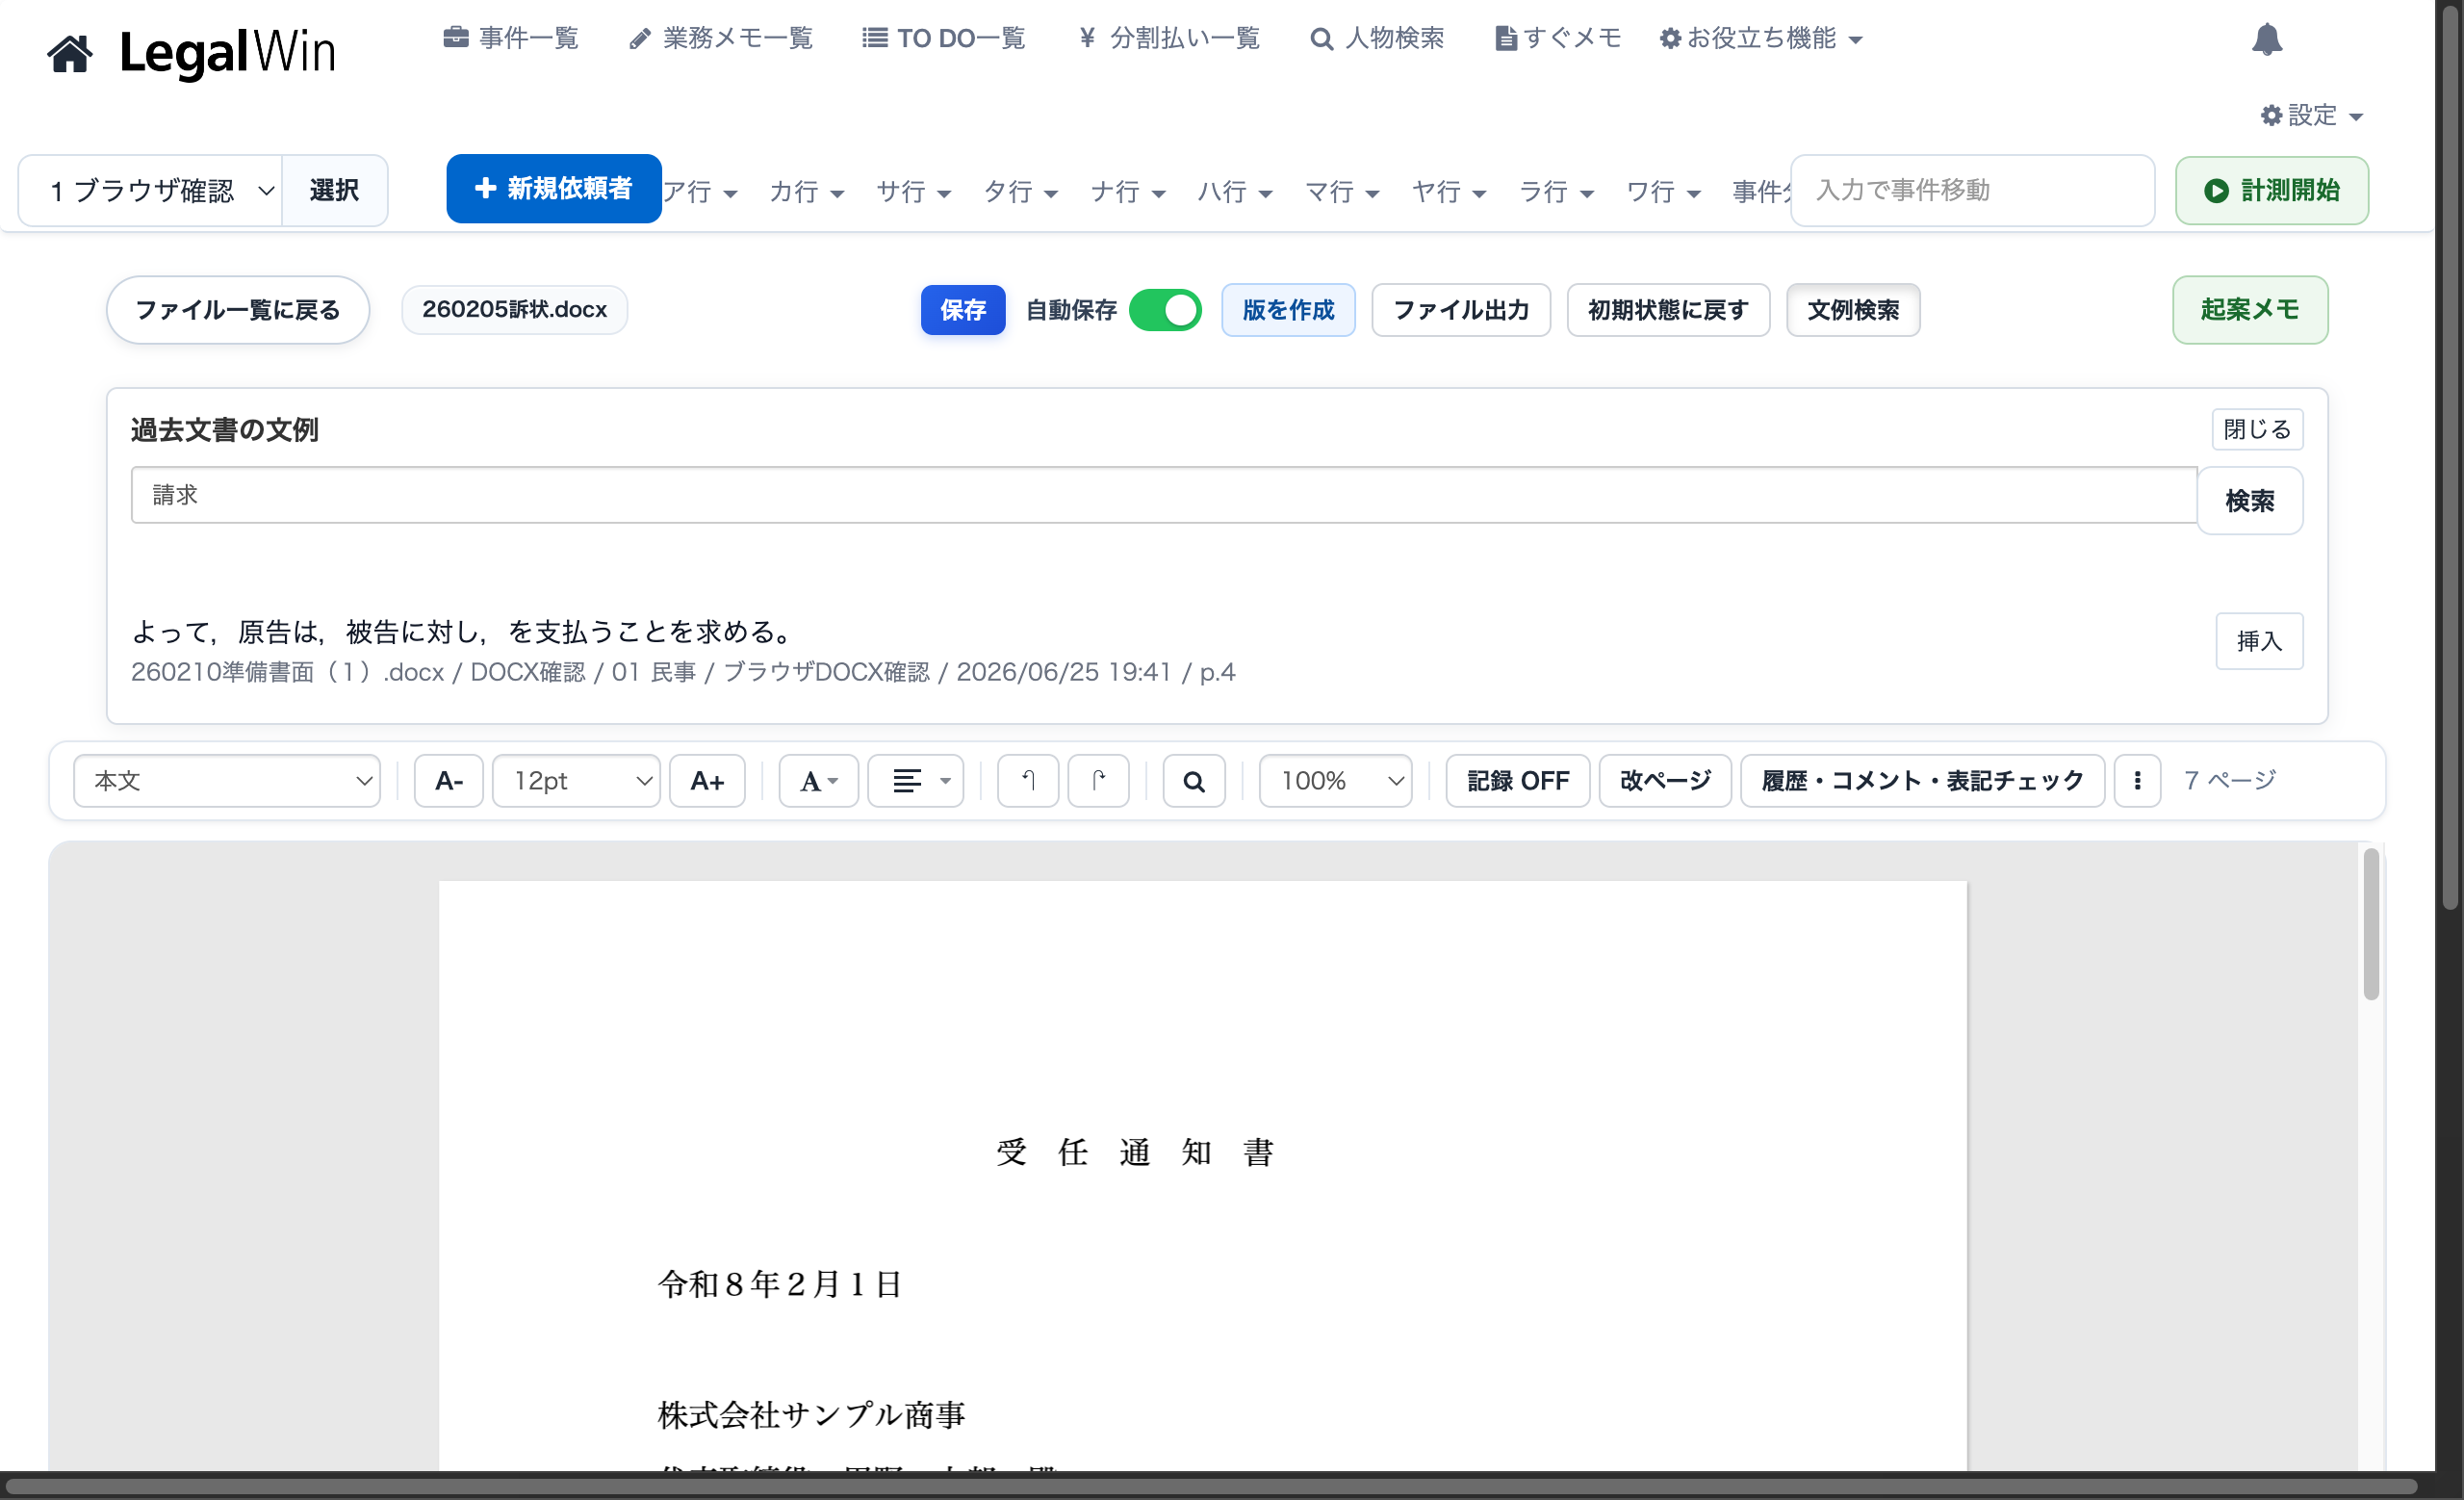The width and height of the screenshot is (2464, 1500).
Task: Open 事件一覧 from the top menu
Action: (511, 39)
